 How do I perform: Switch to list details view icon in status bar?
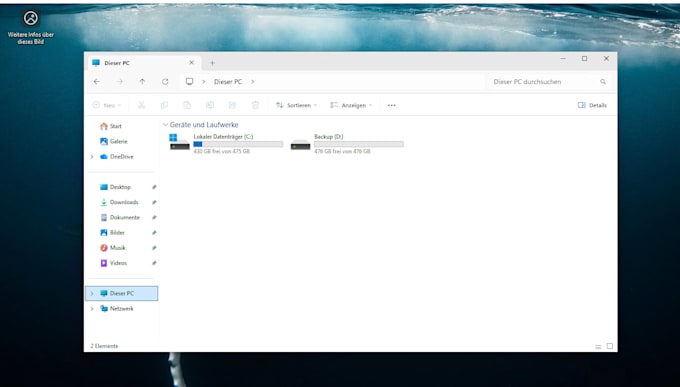point(598,346)
